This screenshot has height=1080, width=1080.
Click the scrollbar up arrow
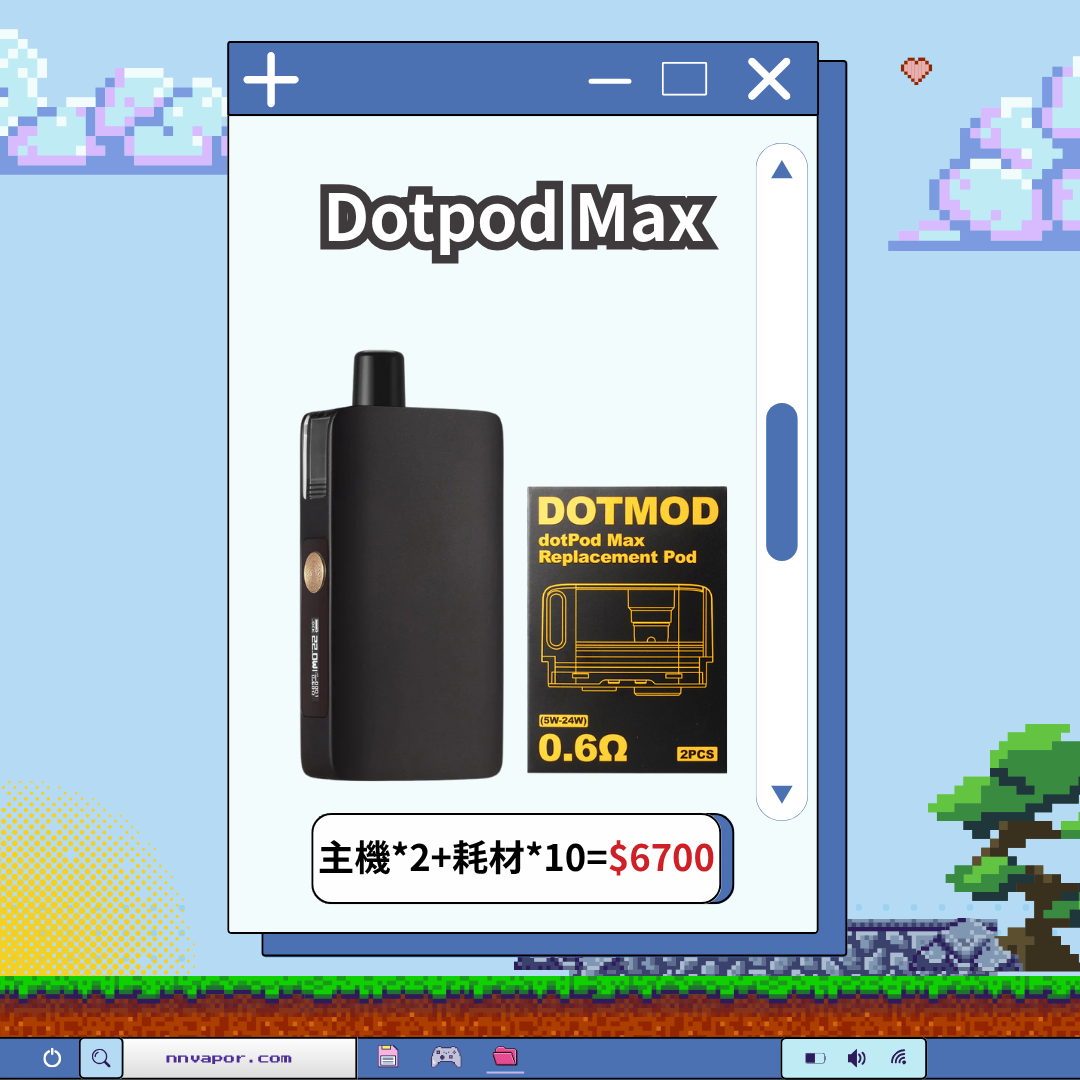pyautogui.click(x=782, y=169)
